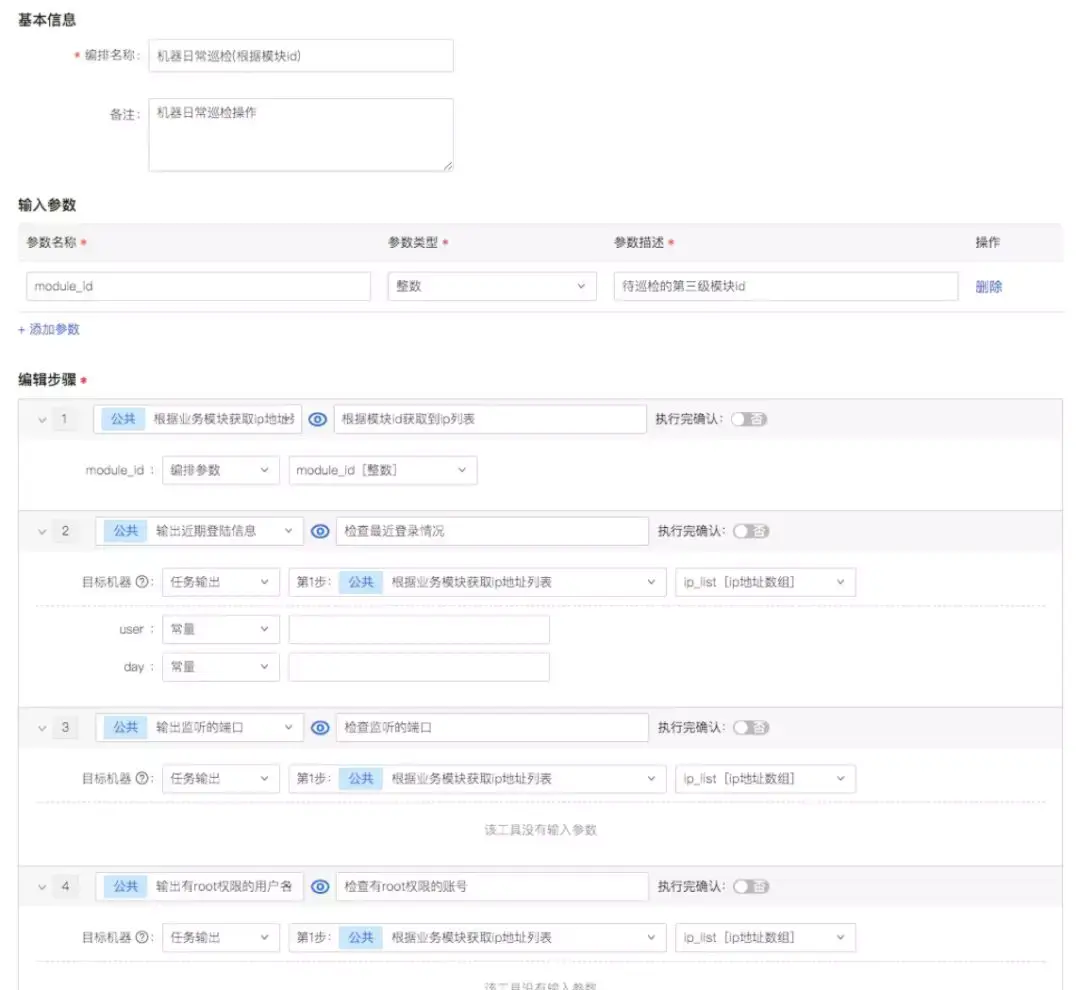Preview the 输出近期登陆信息 tool in step 2
1080x990 pixels.
coord(320,531)
